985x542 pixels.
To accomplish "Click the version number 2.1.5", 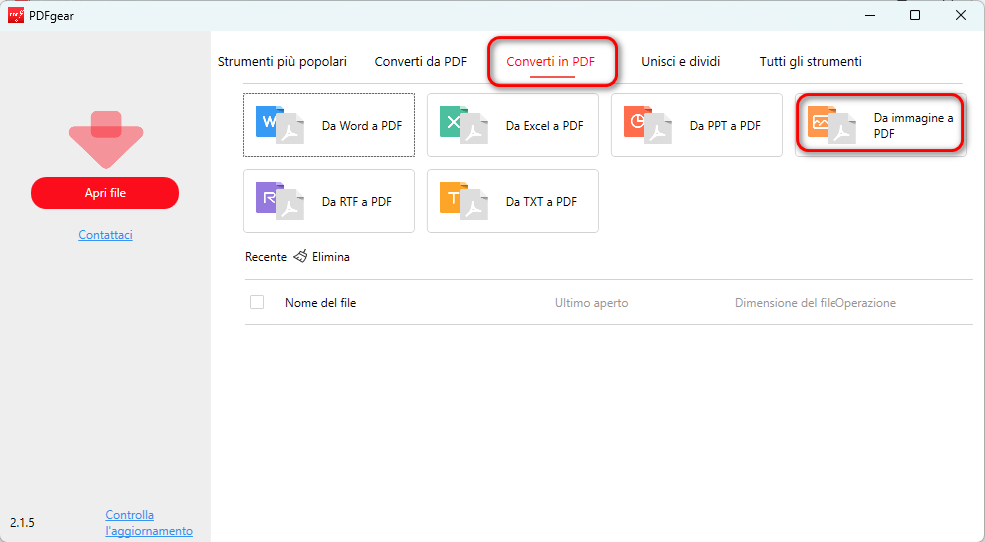I will click(x=23, y=523).
